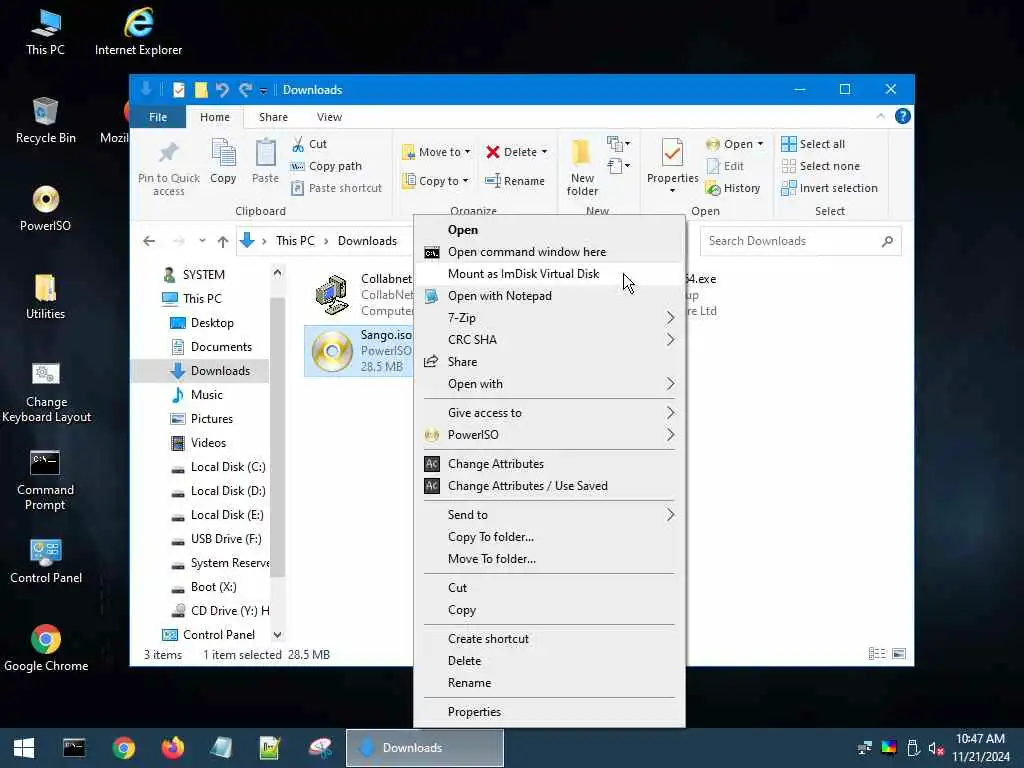Click navigation pane scroll down arrow
The width and height of the screenshot is (1024, 768).
278,635
